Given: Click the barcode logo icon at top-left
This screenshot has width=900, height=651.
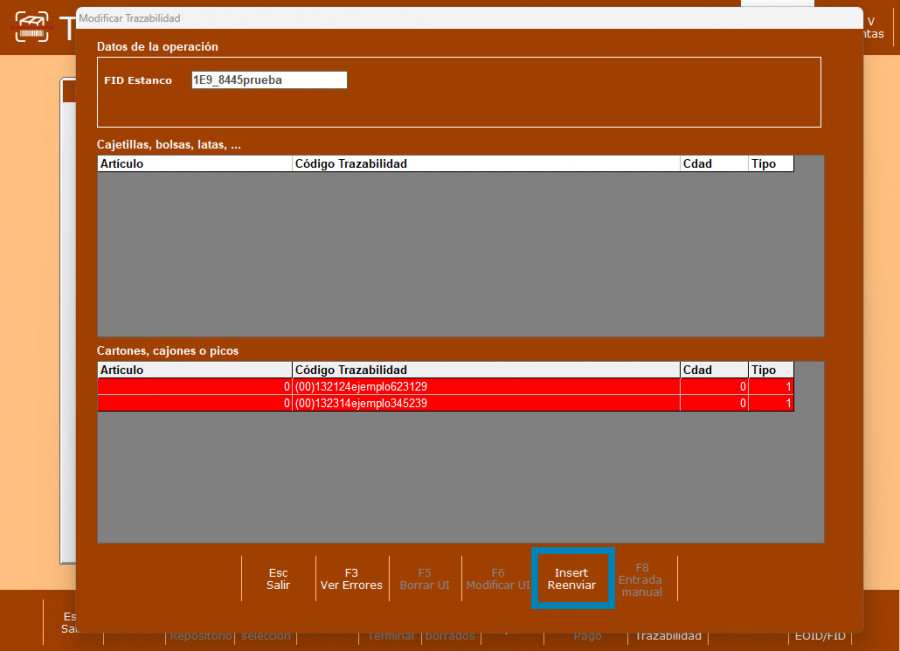Looking at the screenshot, I should point(32,28).
